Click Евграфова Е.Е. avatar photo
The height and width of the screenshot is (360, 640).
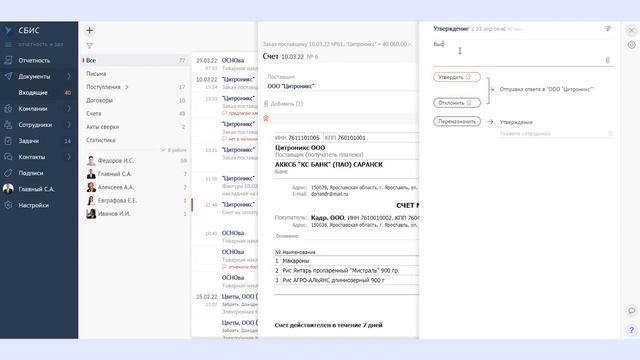(x=91, y=200)
